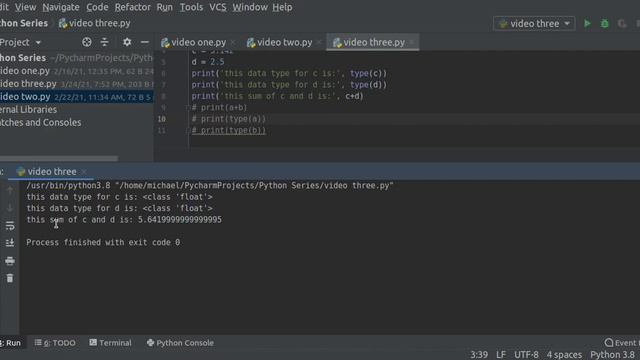Run with coverage icon in the toolbar

click(x=622, y=24)
